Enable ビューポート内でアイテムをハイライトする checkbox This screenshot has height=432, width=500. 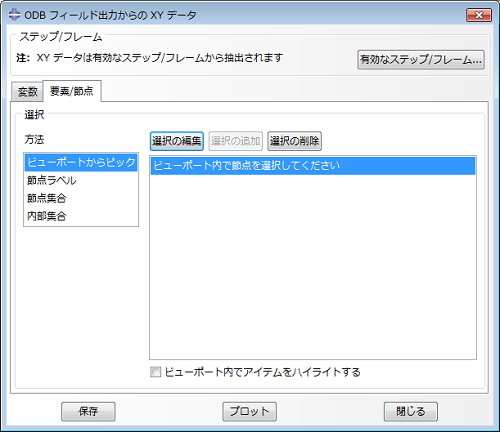(x=156, y=372)
